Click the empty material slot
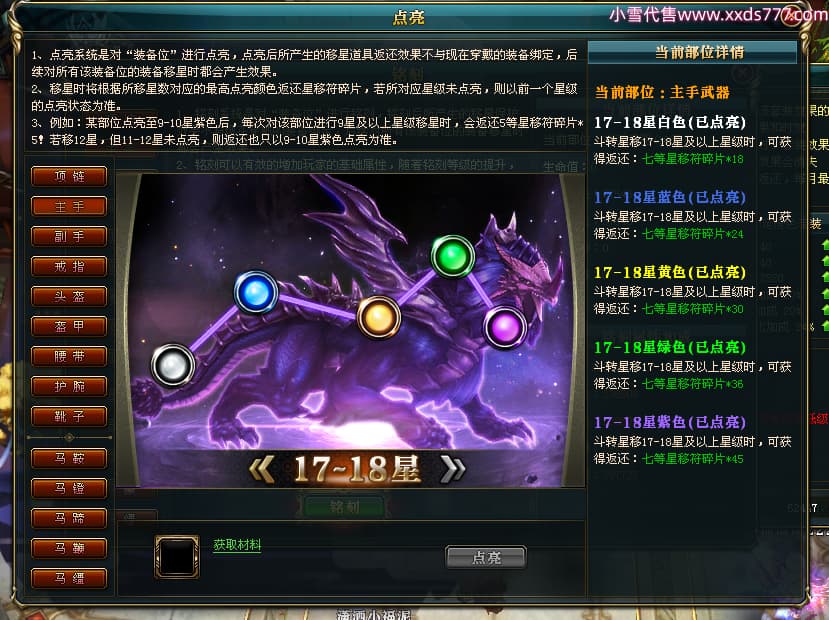Image resolution: width=829 pixels, height=620 pixels. point(177,556)
